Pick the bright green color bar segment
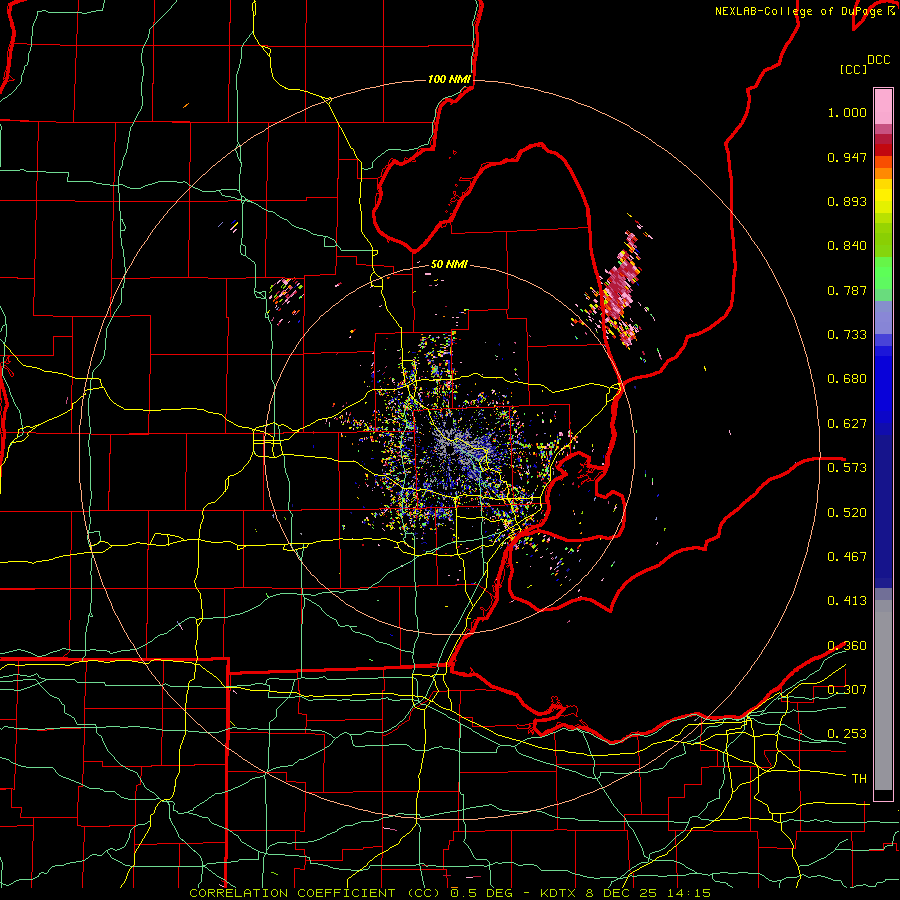This screenshot has width=900, height=900. pos(883,273)
